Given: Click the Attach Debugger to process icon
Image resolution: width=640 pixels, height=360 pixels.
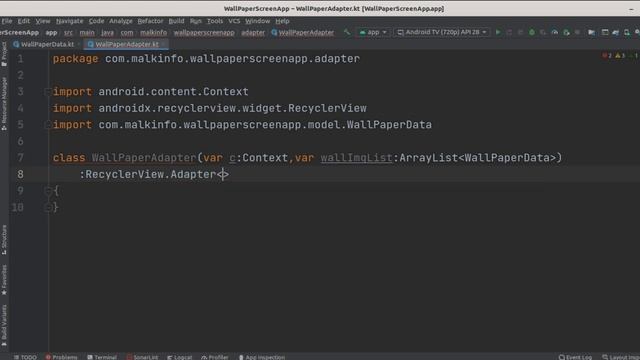Looking at the screenshot, I should click(566, 32).
